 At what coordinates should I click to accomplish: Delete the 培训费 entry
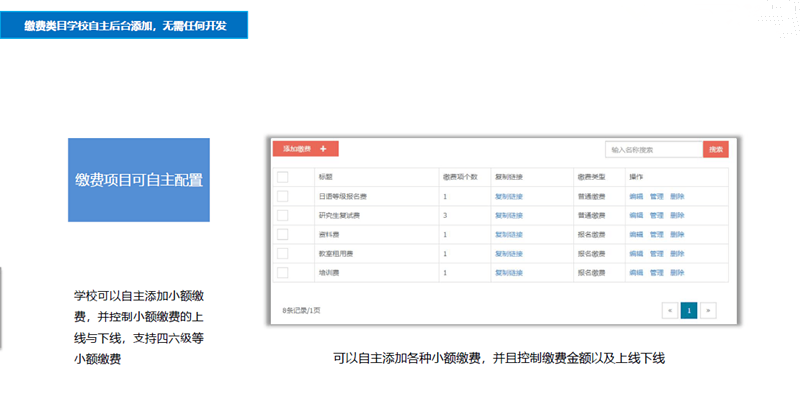pos(677,273)
